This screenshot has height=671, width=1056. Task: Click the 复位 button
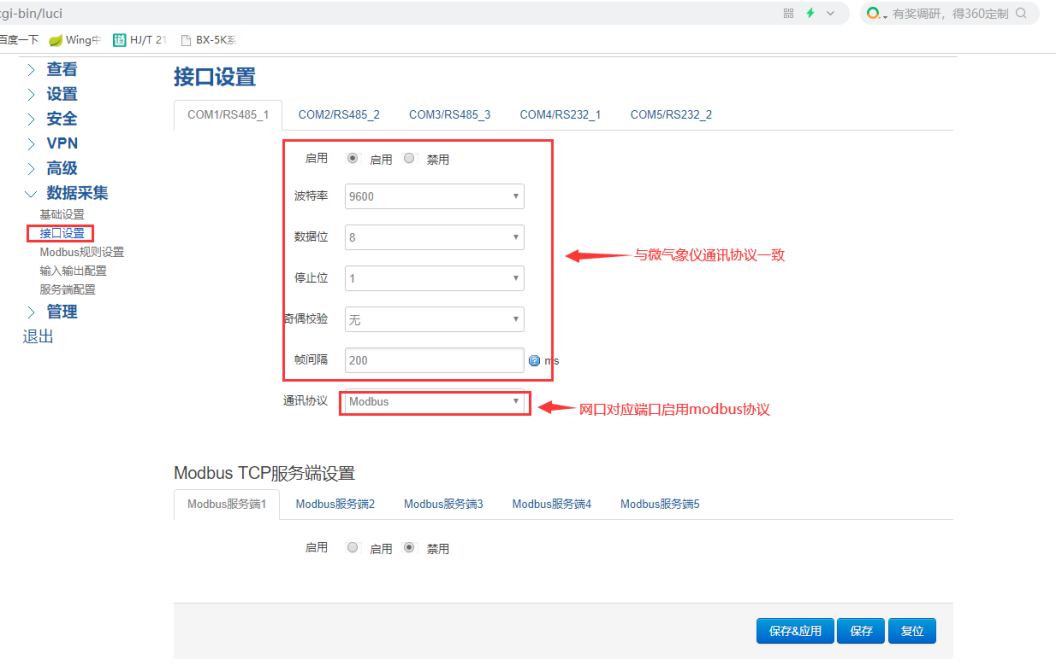911,630
